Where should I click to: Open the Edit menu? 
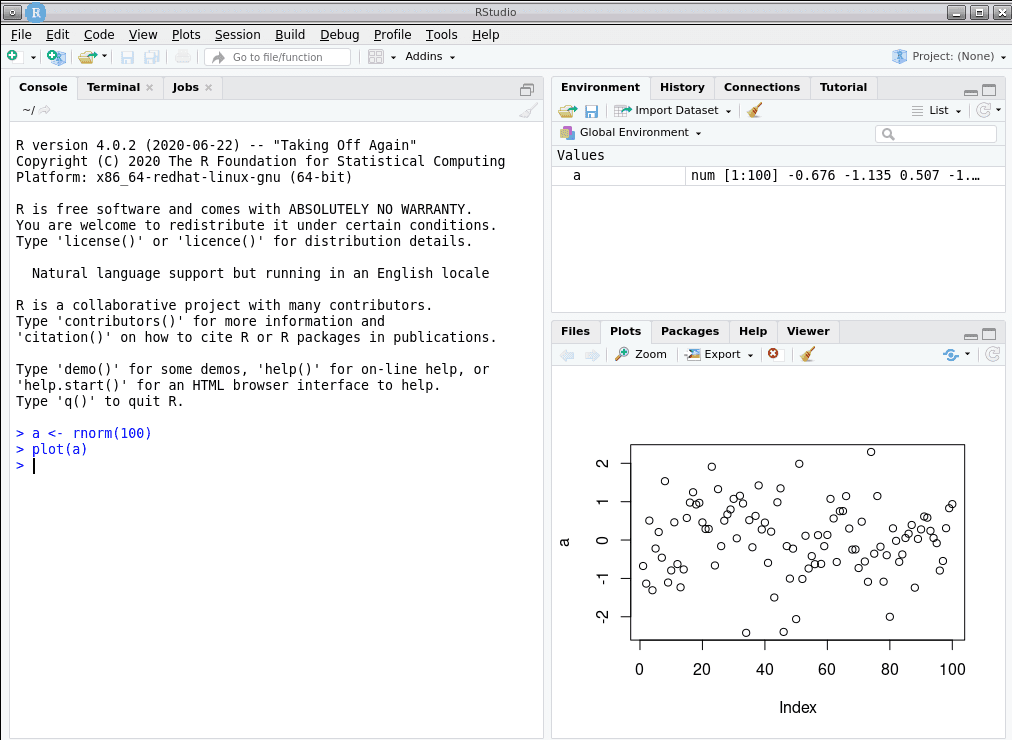(57, 35)
